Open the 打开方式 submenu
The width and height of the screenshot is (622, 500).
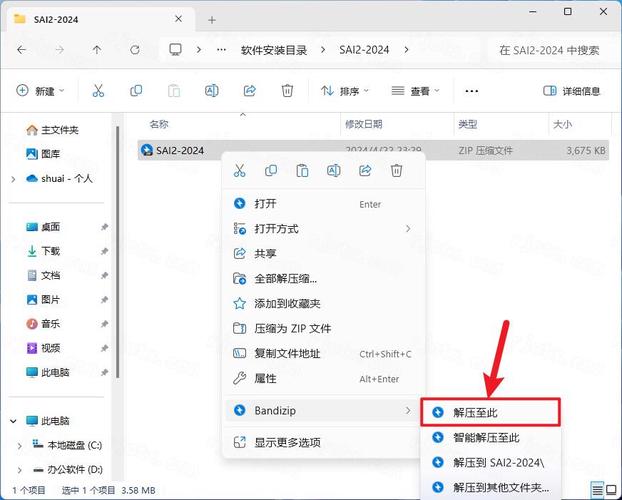[324, 229]
